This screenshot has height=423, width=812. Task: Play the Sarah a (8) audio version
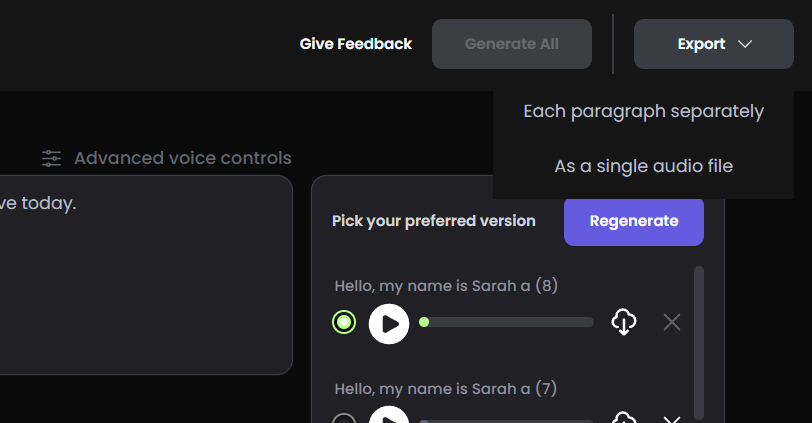[x=389, y=323]
